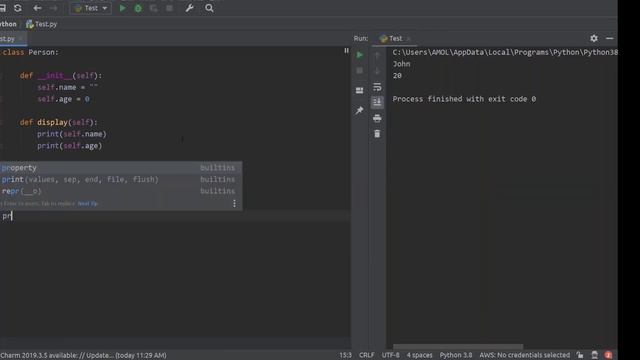Open the Test run configuration dropdown
Viewport: 640px width, 360px height.
tap(91, 8)
